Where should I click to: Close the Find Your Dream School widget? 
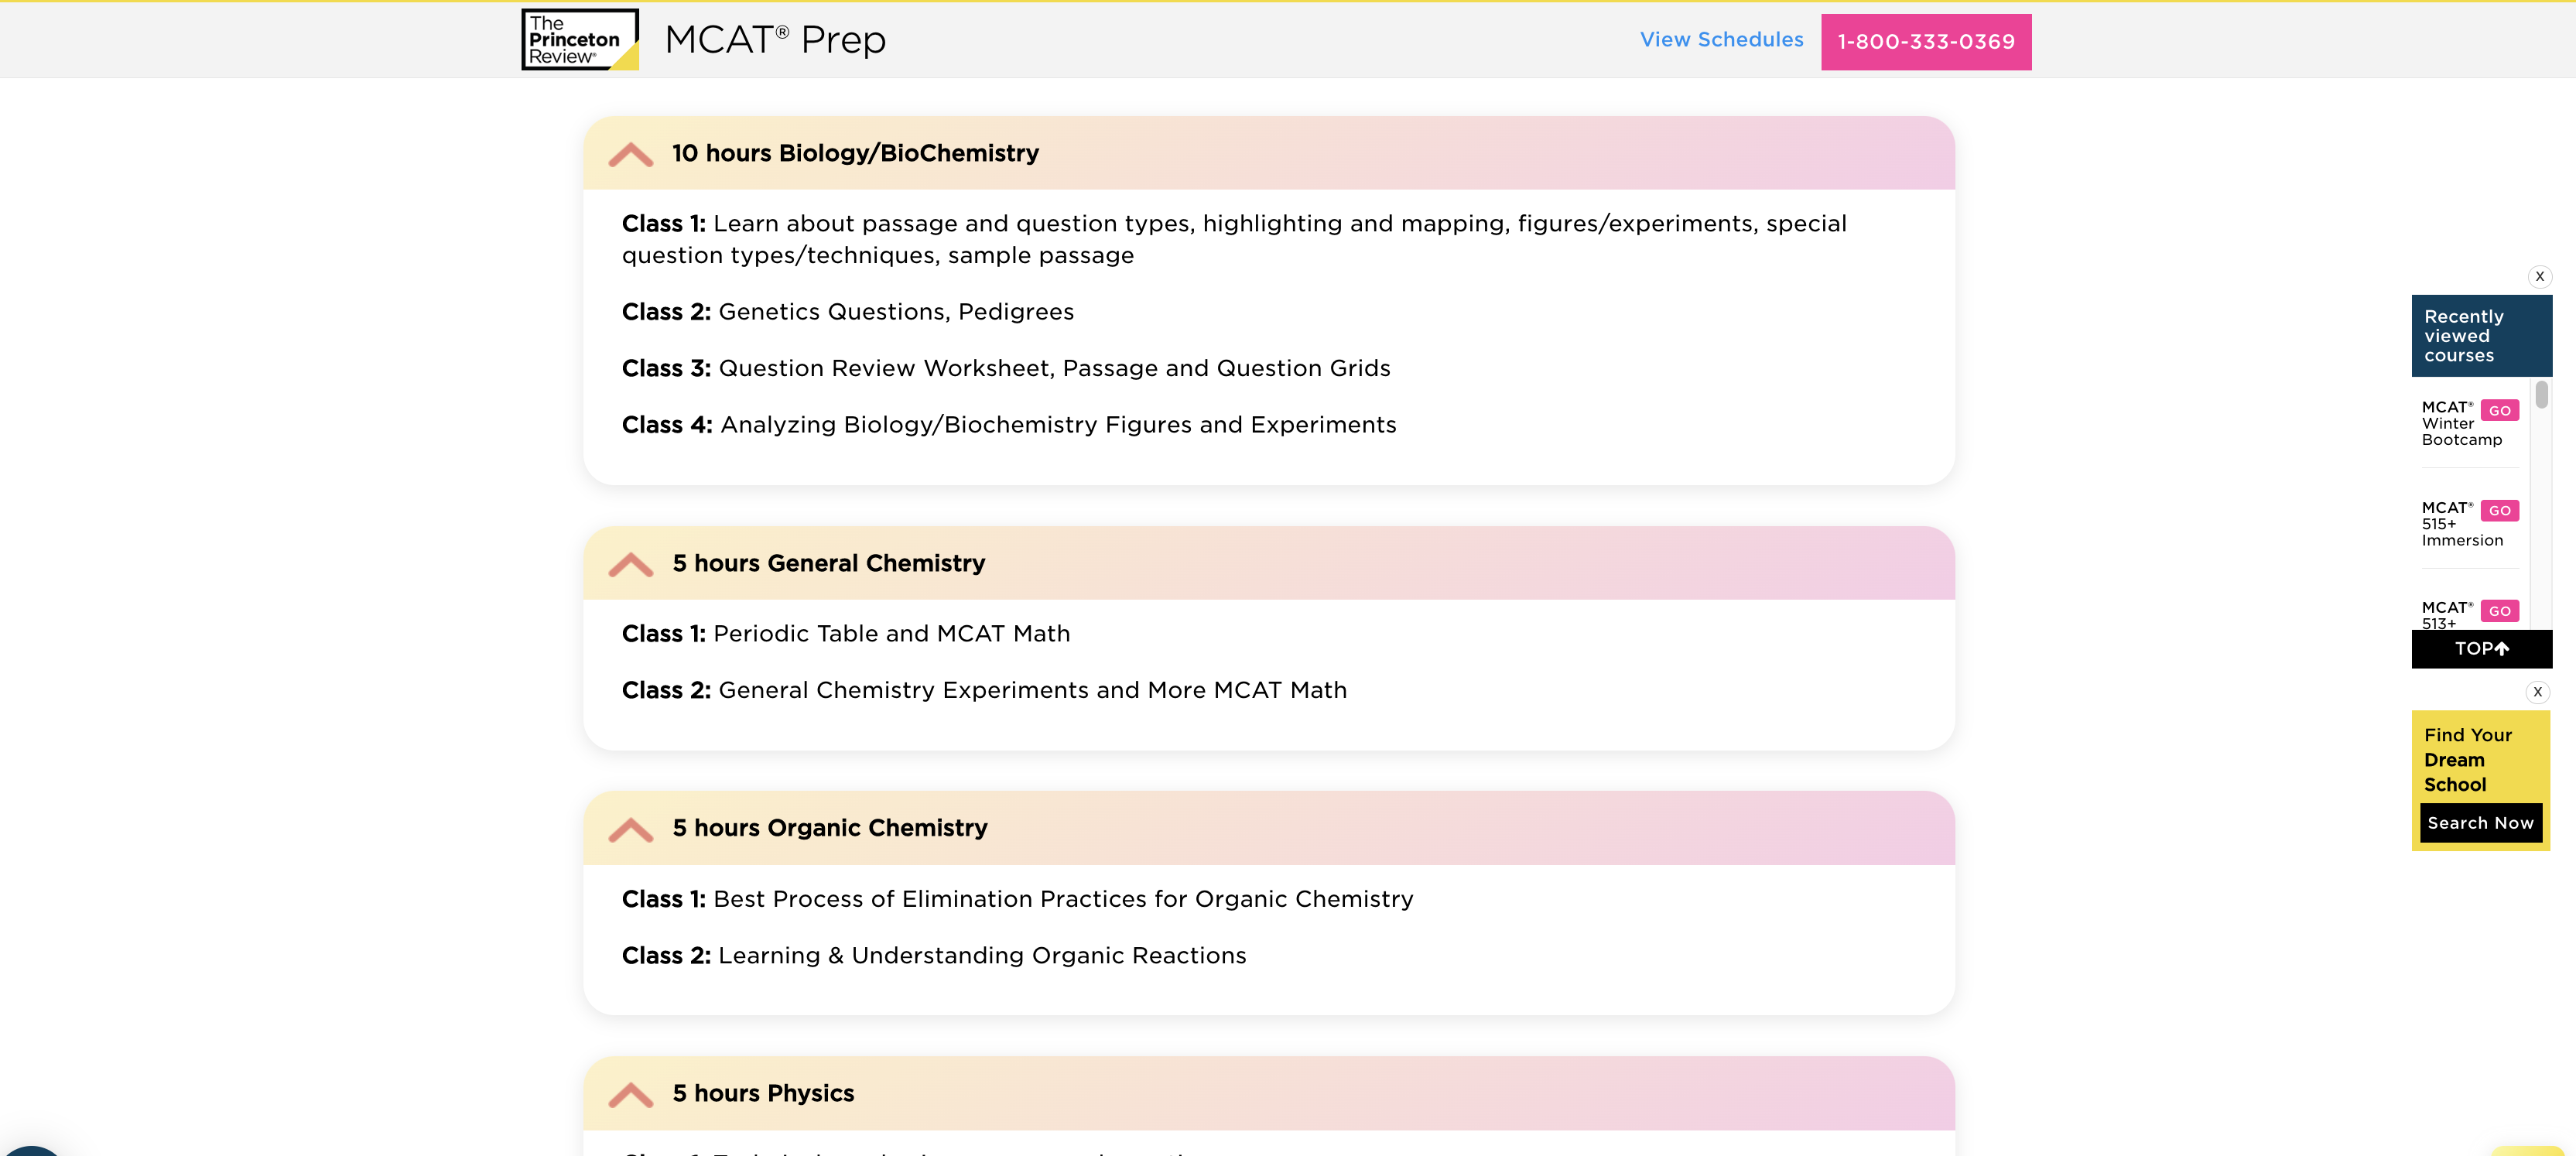point(2537,692)
